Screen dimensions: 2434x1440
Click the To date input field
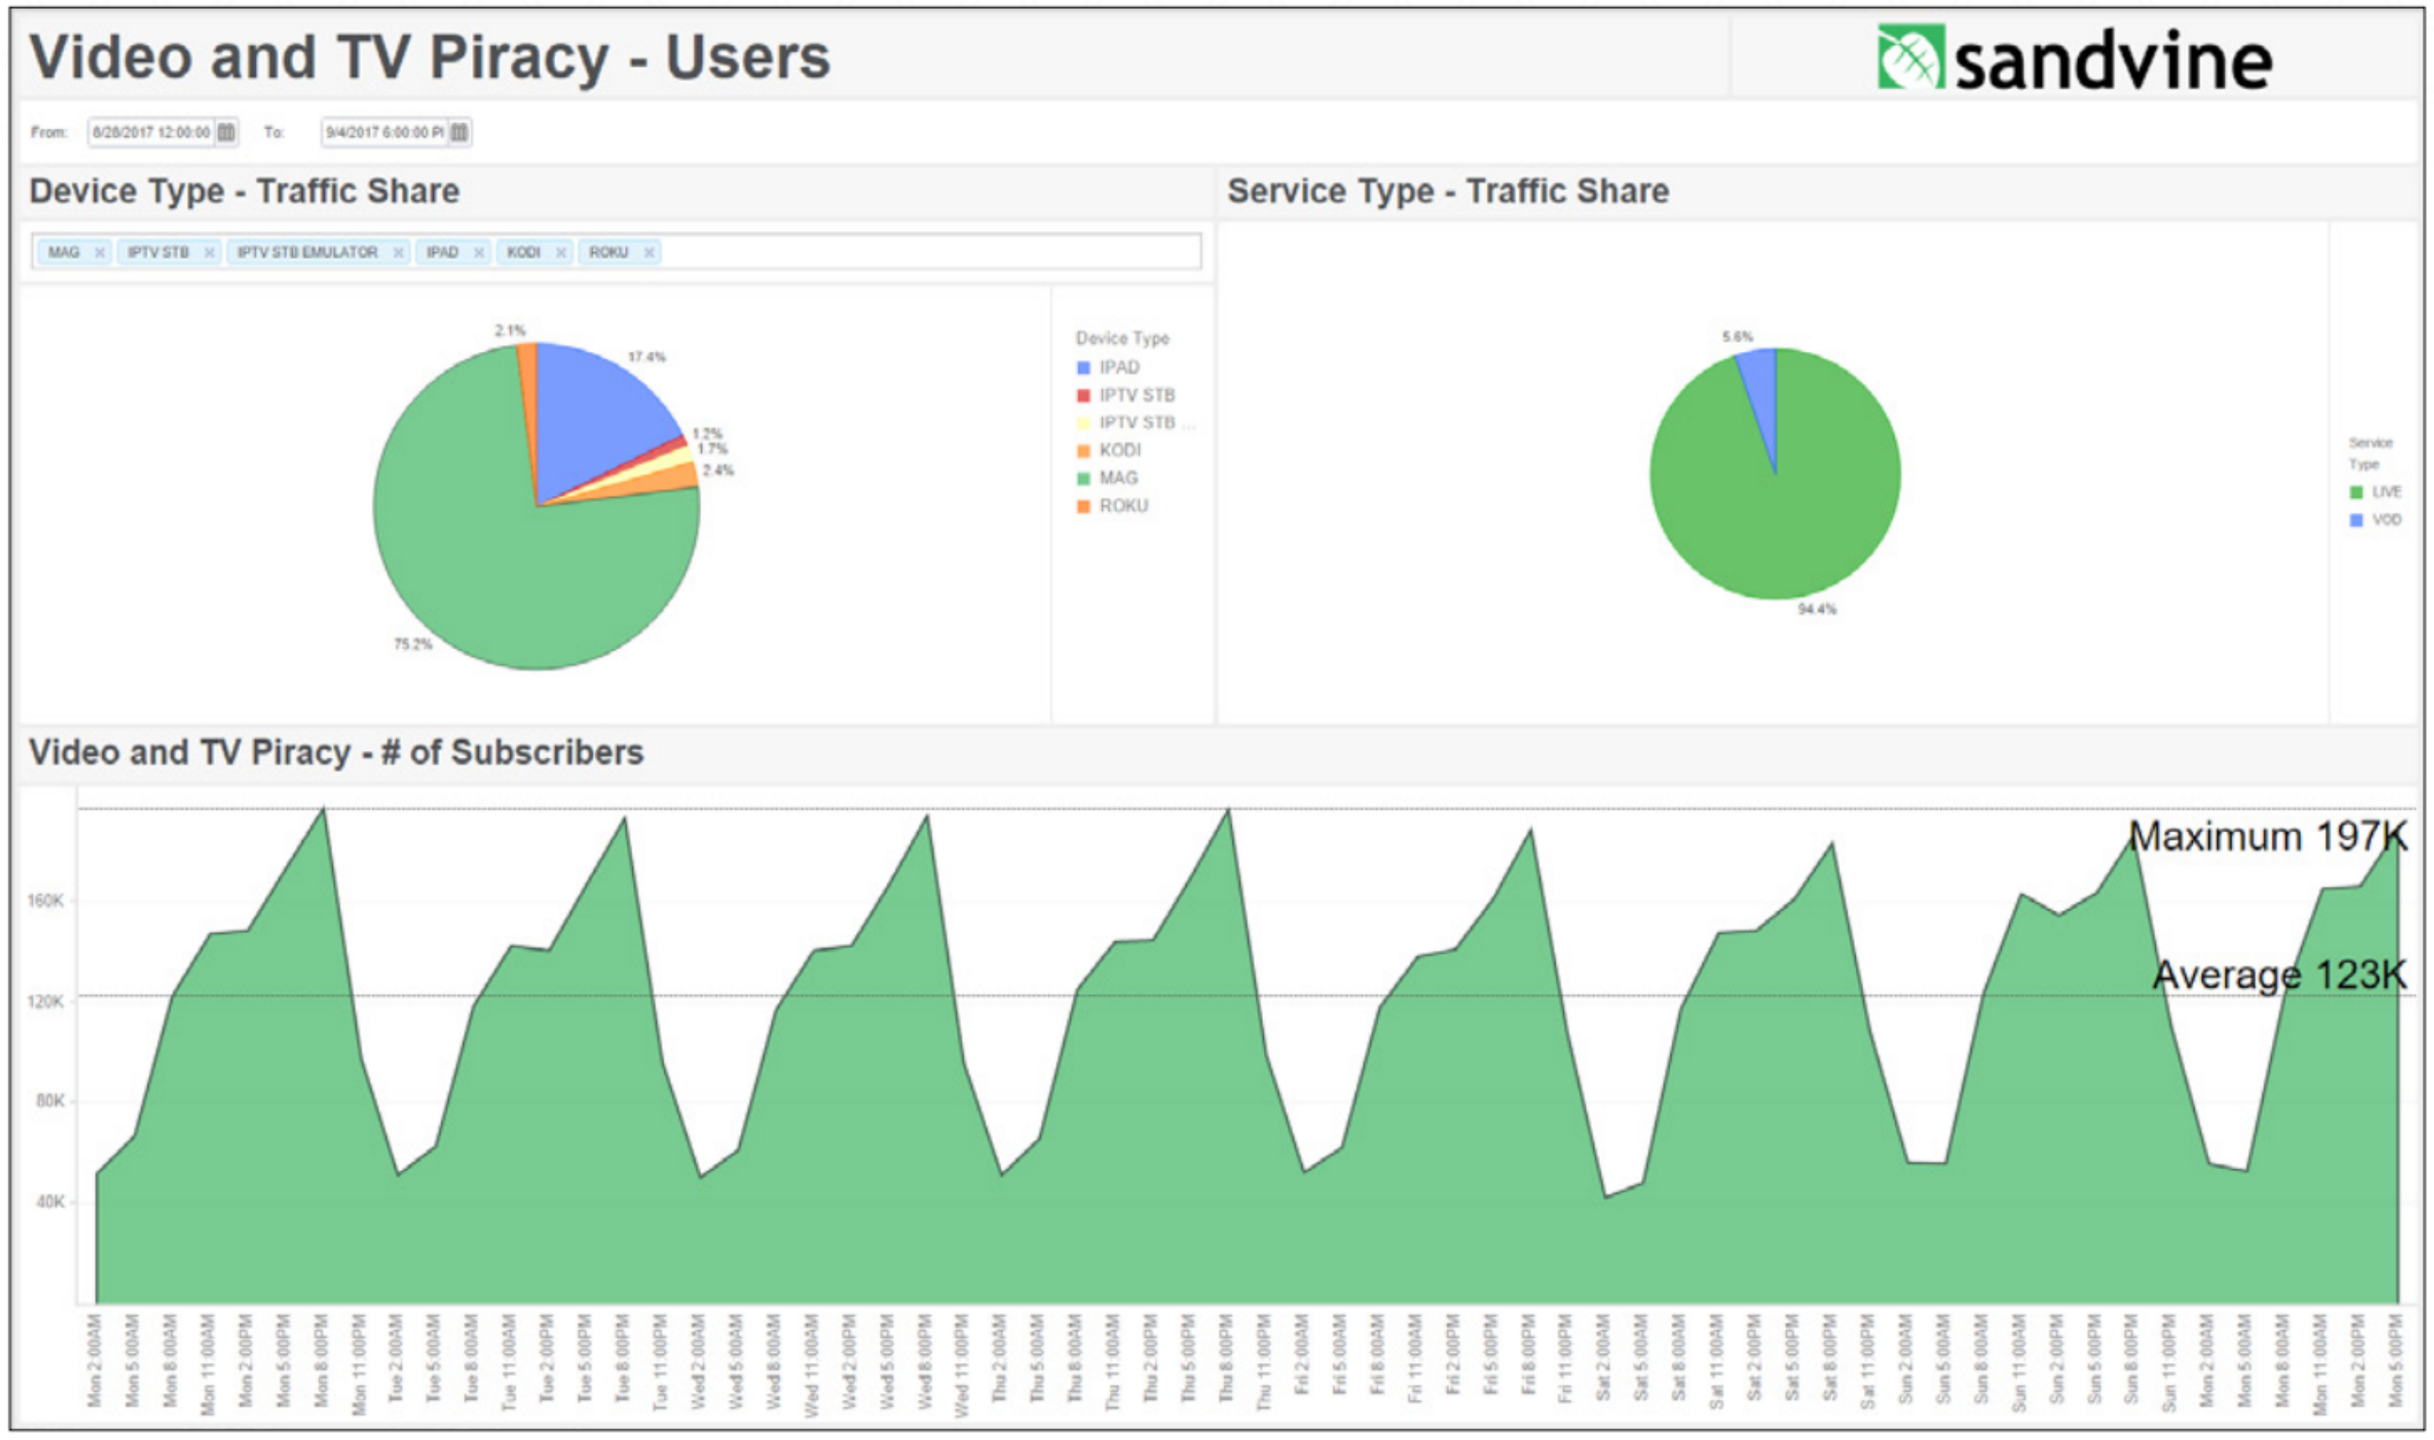click(x=385, y=132)
